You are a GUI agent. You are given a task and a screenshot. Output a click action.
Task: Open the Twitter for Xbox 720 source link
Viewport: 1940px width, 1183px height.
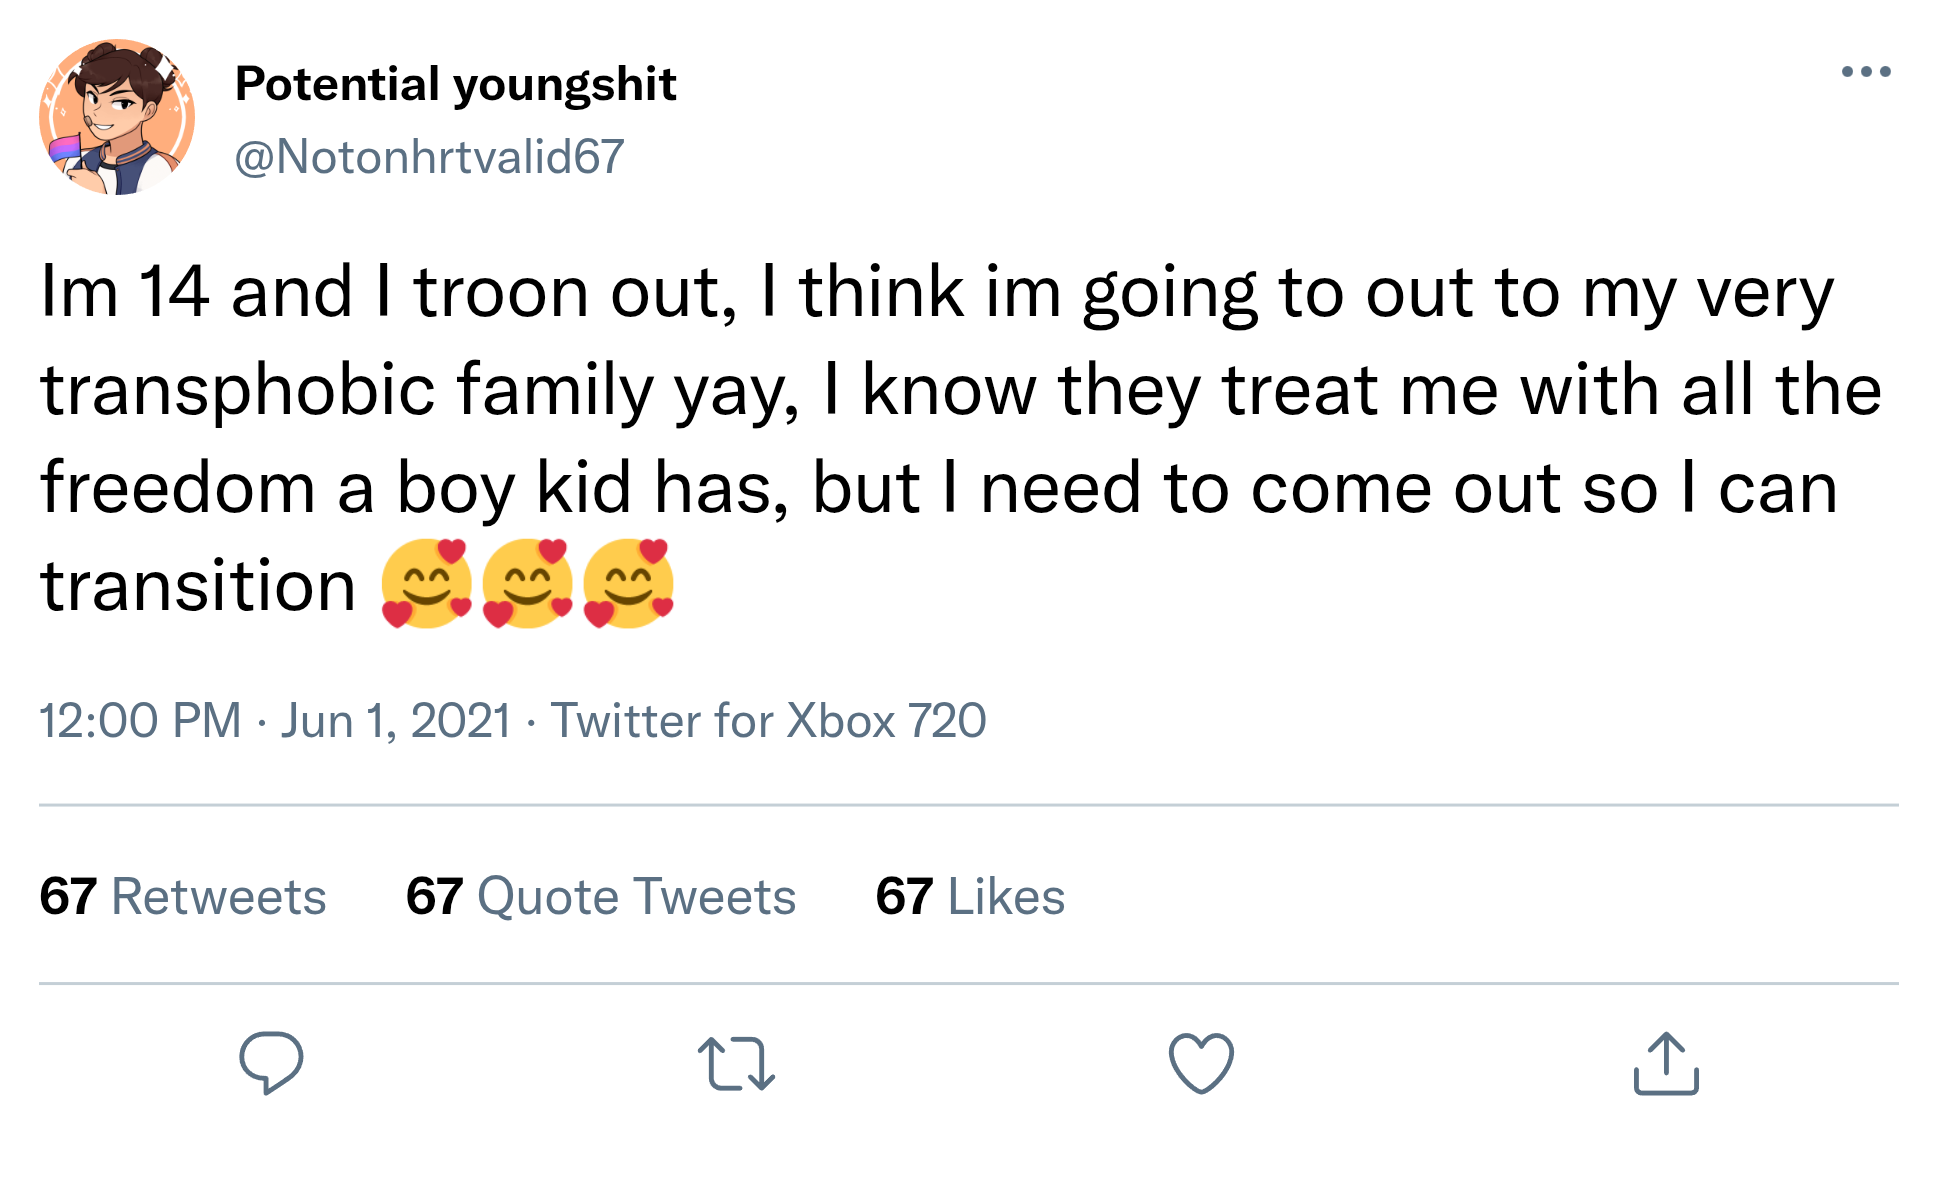pos(768,721)
